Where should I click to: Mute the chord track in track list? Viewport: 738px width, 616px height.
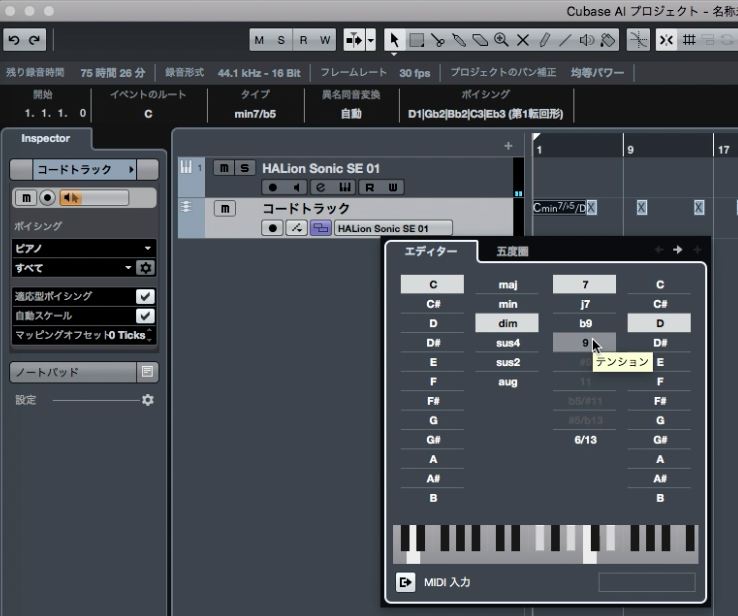pos(225,208)
